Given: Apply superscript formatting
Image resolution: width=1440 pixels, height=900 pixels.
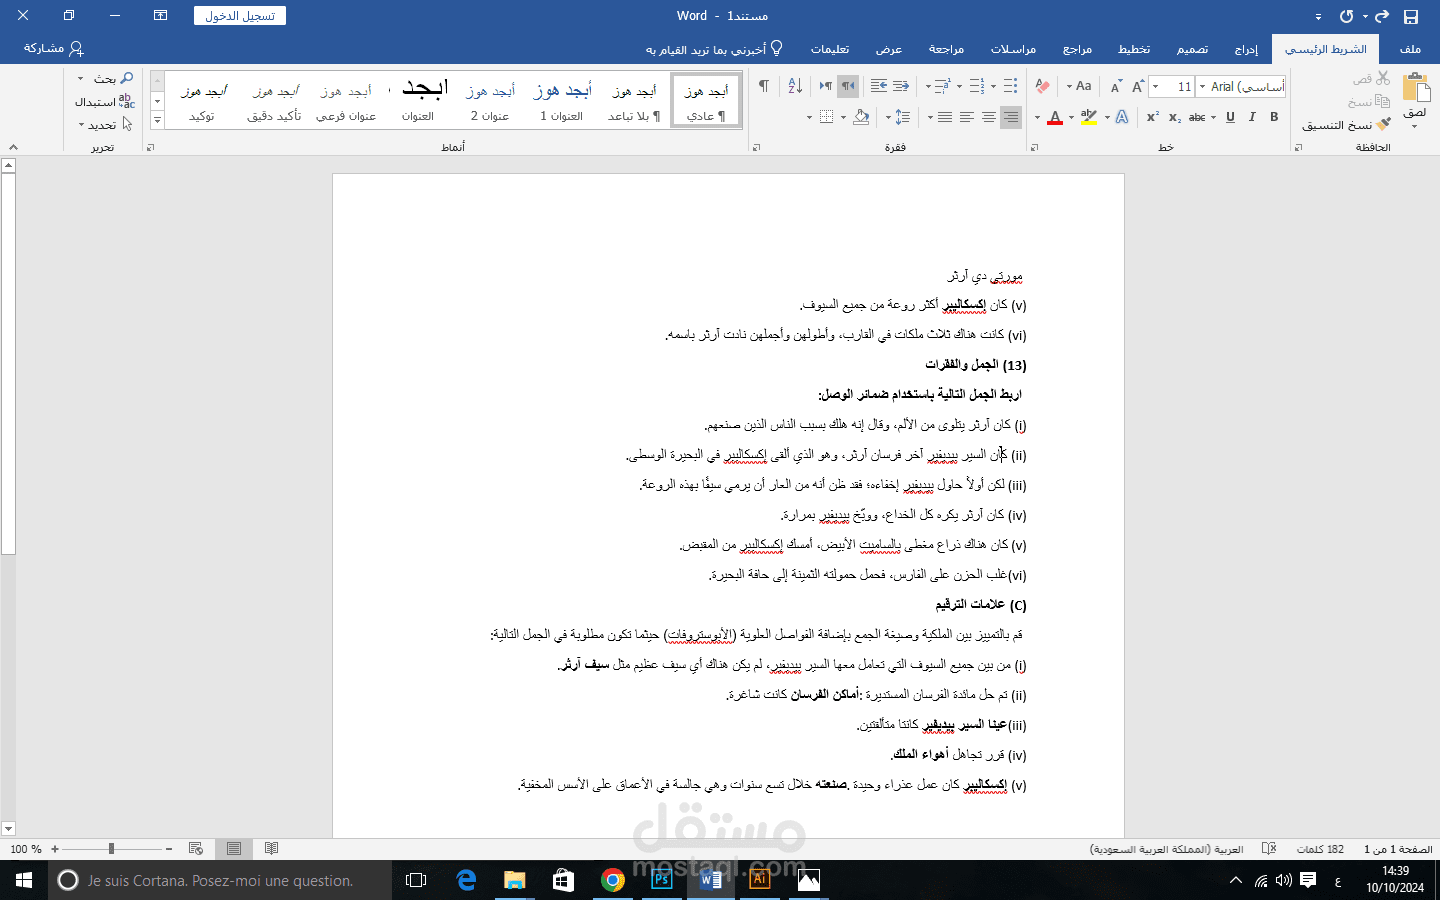Looking at the screenshot, I should pos(1152,117).
